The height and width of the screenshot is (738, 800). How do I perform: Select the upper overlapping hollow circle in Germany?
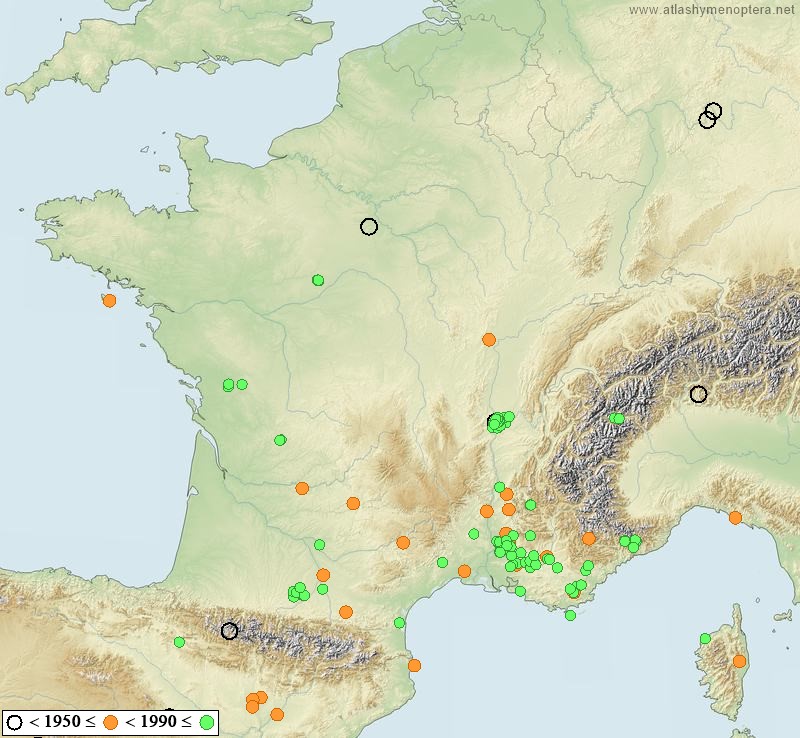[x=713, y=111]
